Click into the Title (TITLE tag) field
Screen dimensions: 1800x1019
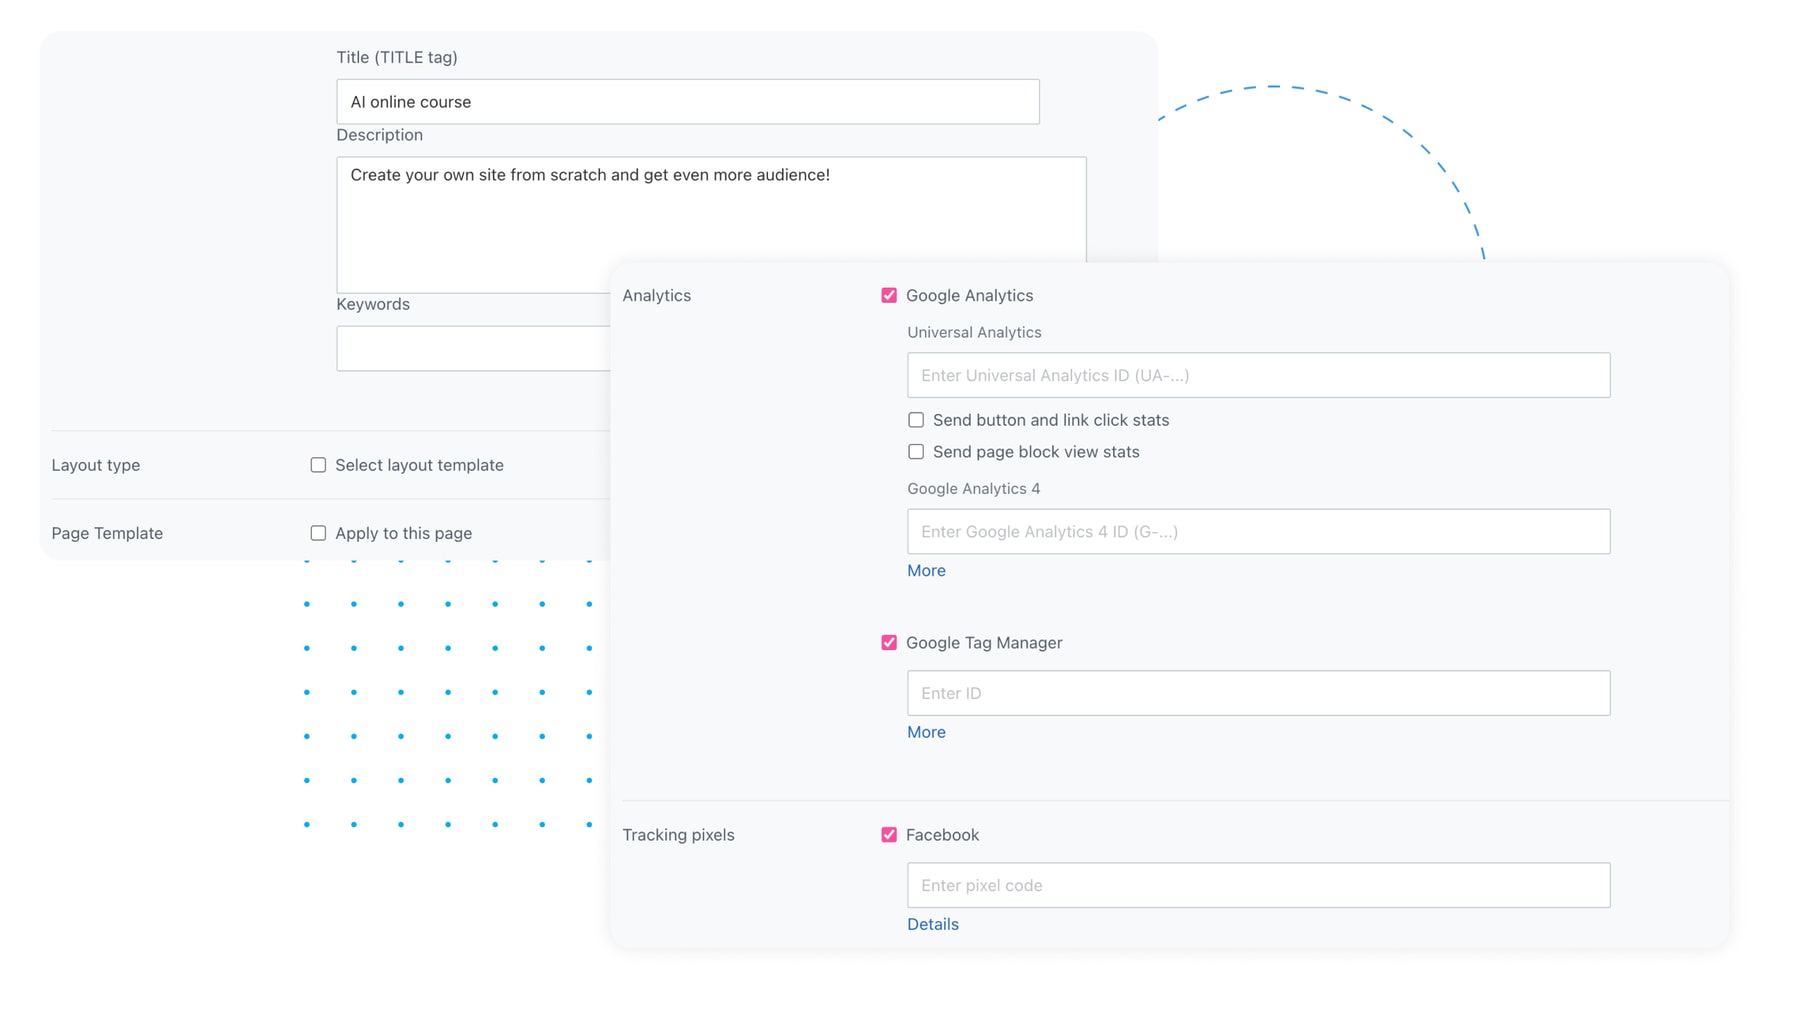[687, 102]
